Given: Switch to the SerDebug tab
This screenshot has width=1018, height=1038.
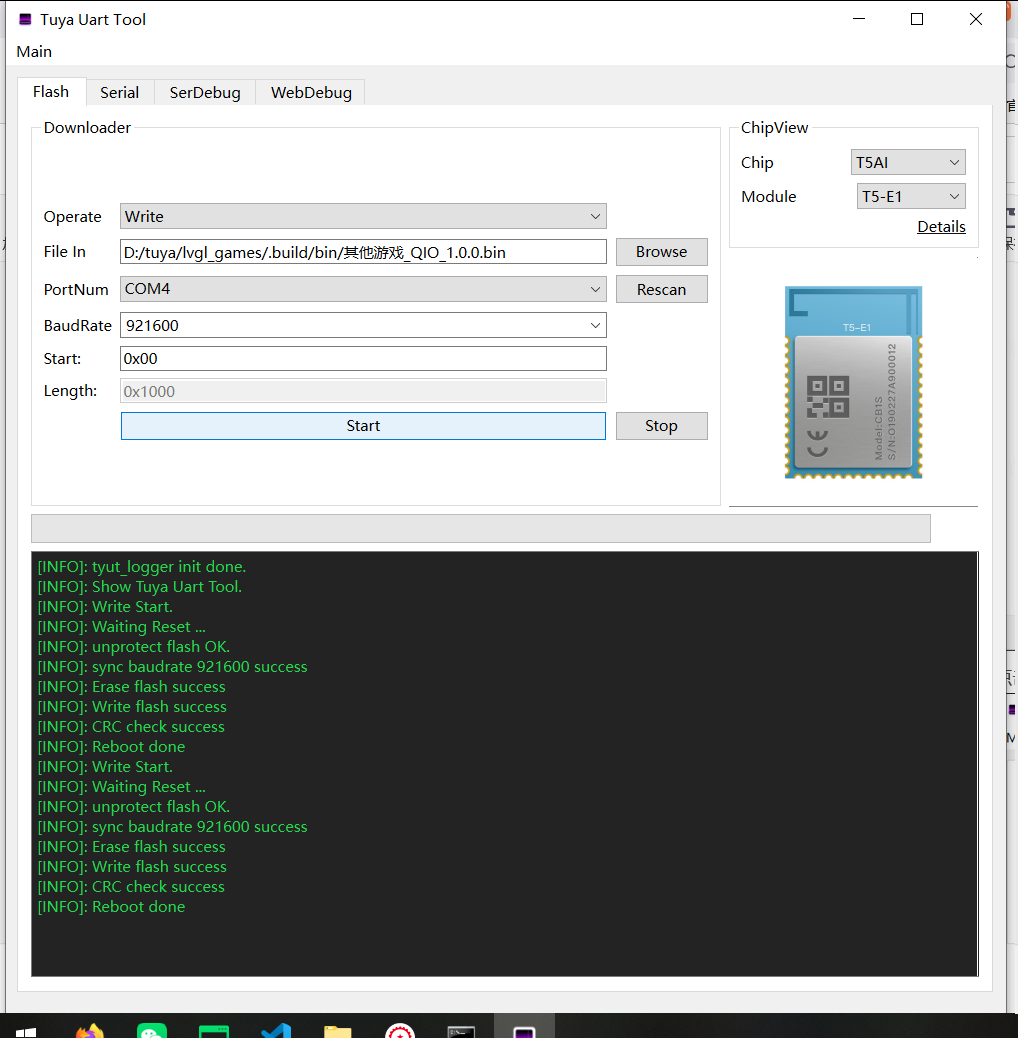Looking at the screenshot, I should click(x=205, y=93).
